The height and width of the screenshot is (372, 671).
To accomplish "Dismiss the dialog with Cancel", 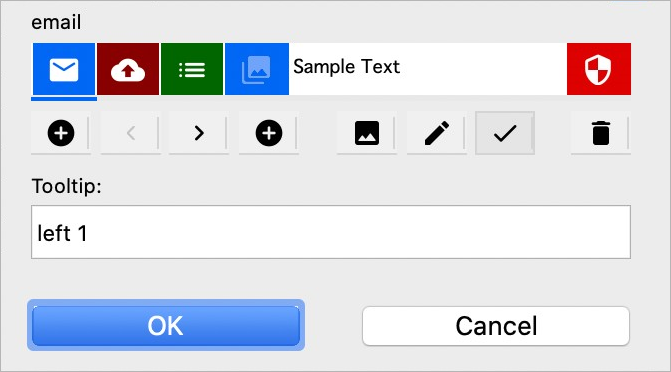I will tap(496, 326).
